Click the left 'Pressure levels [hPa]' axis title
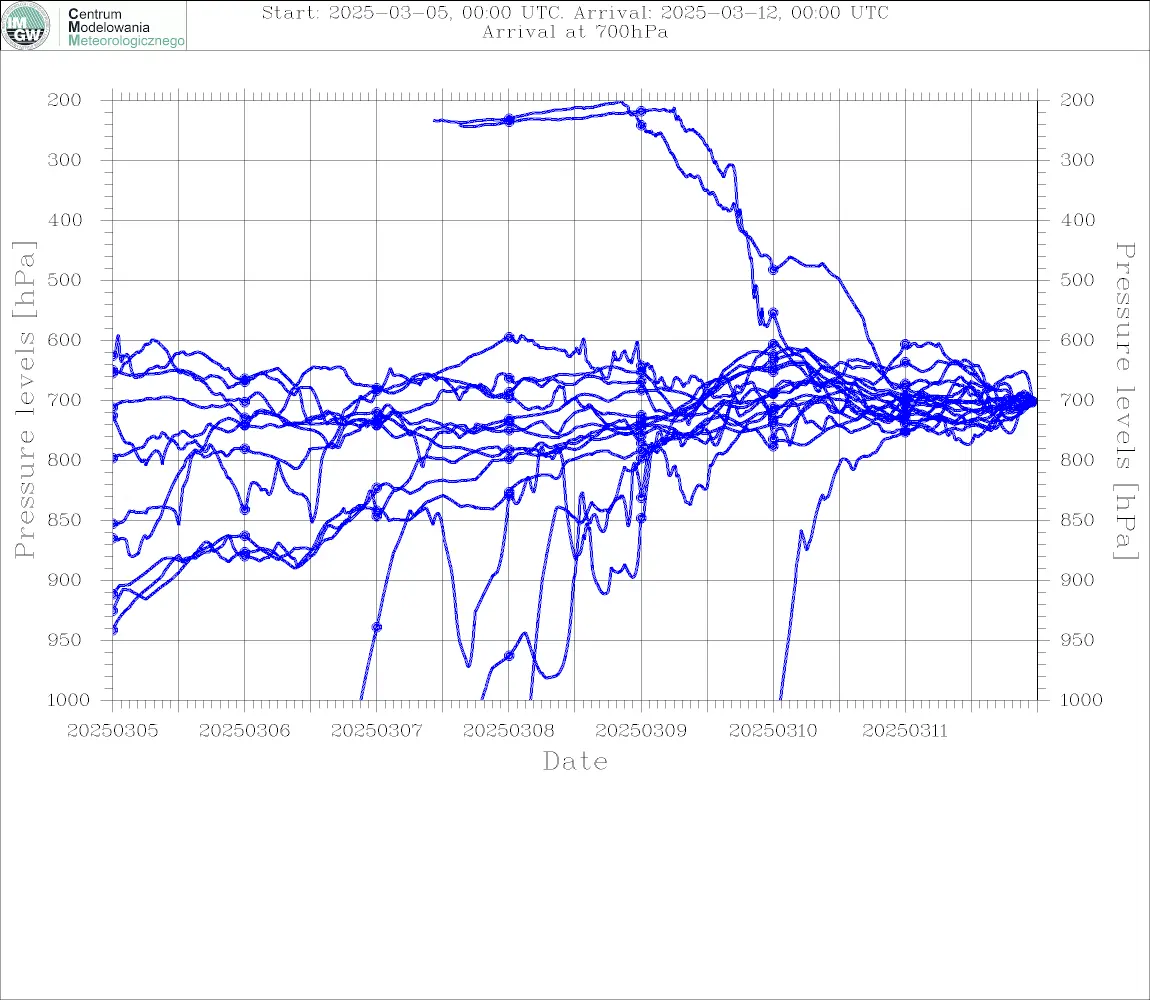1150x1000 pixels. (x=24, y=400)
